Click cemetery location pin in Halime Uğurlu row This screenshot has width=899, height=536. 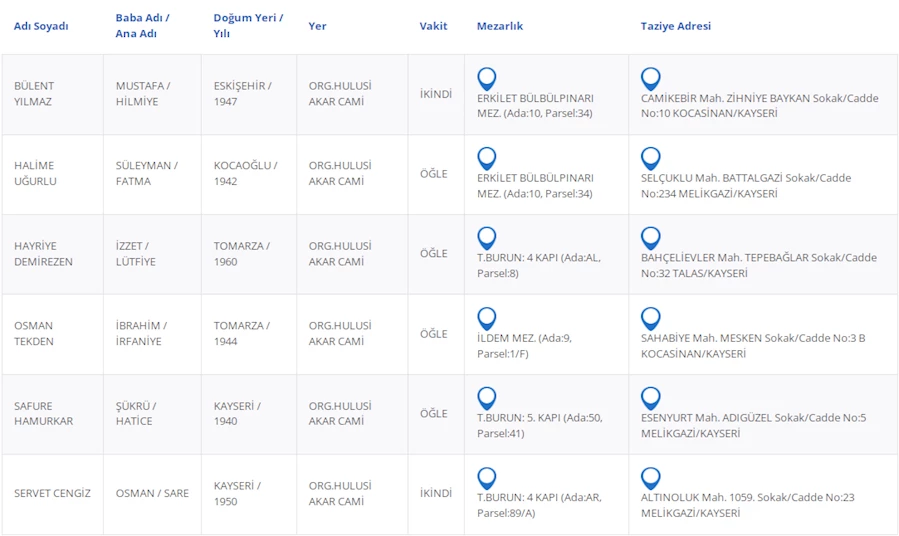tap(487, 157)
